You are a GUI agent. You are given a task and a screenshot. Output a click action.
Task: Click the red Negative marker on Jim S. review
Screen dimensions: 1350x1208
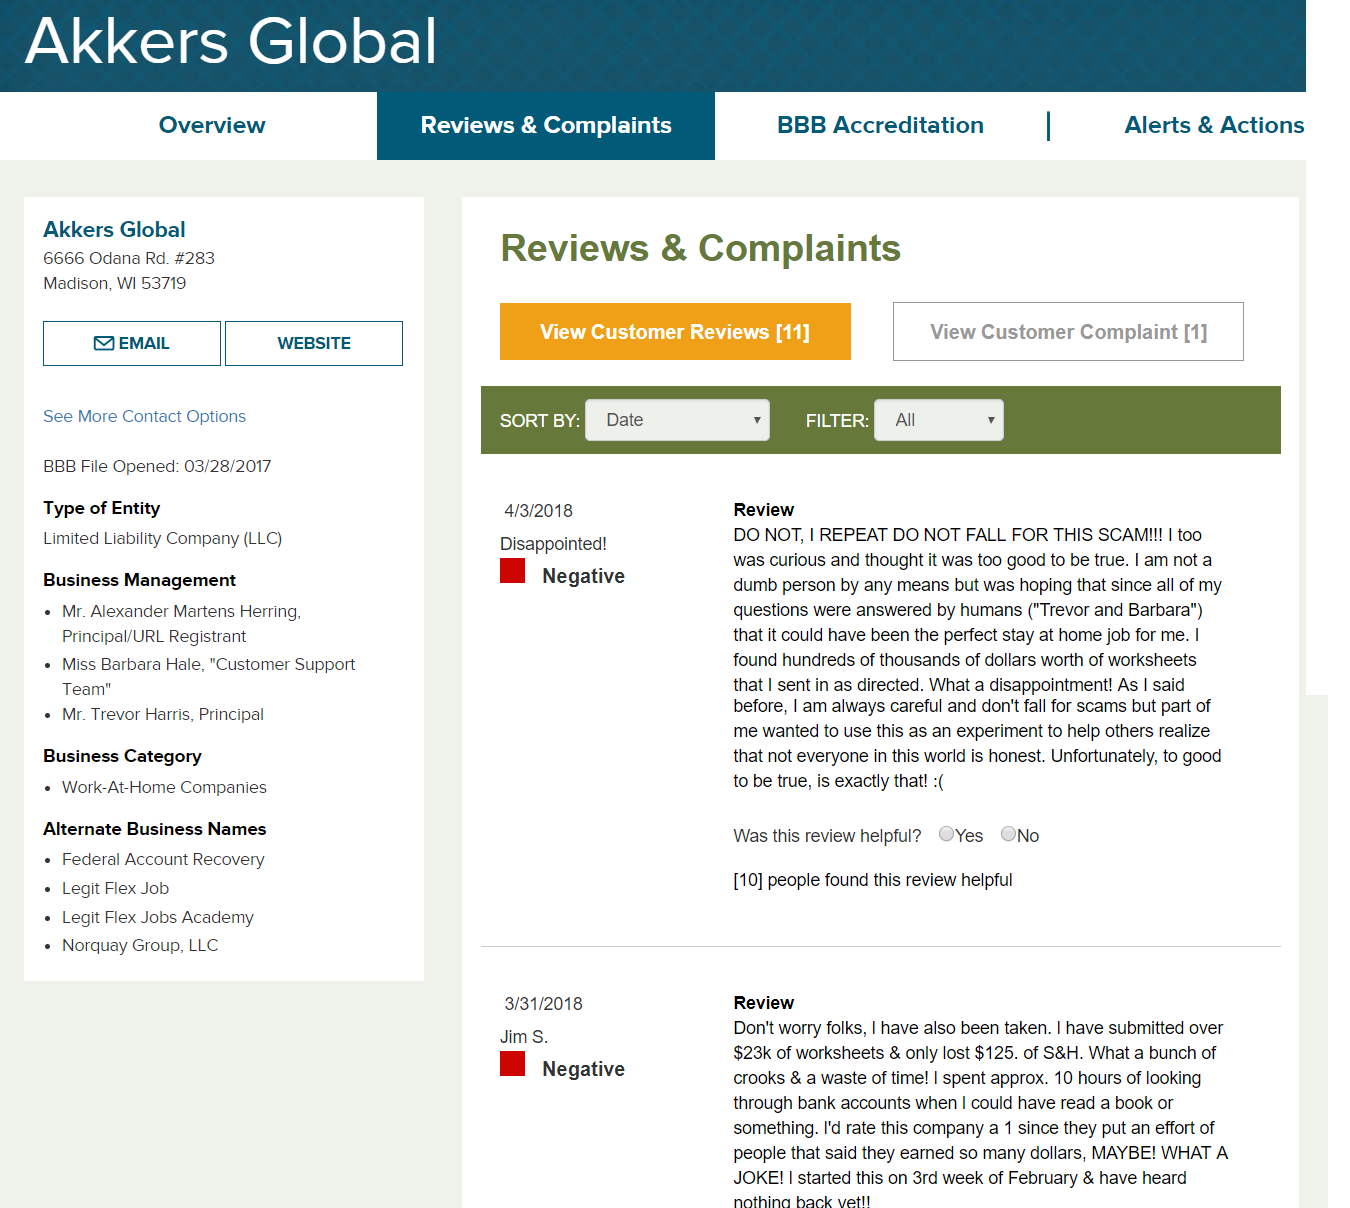(513, 1063)
